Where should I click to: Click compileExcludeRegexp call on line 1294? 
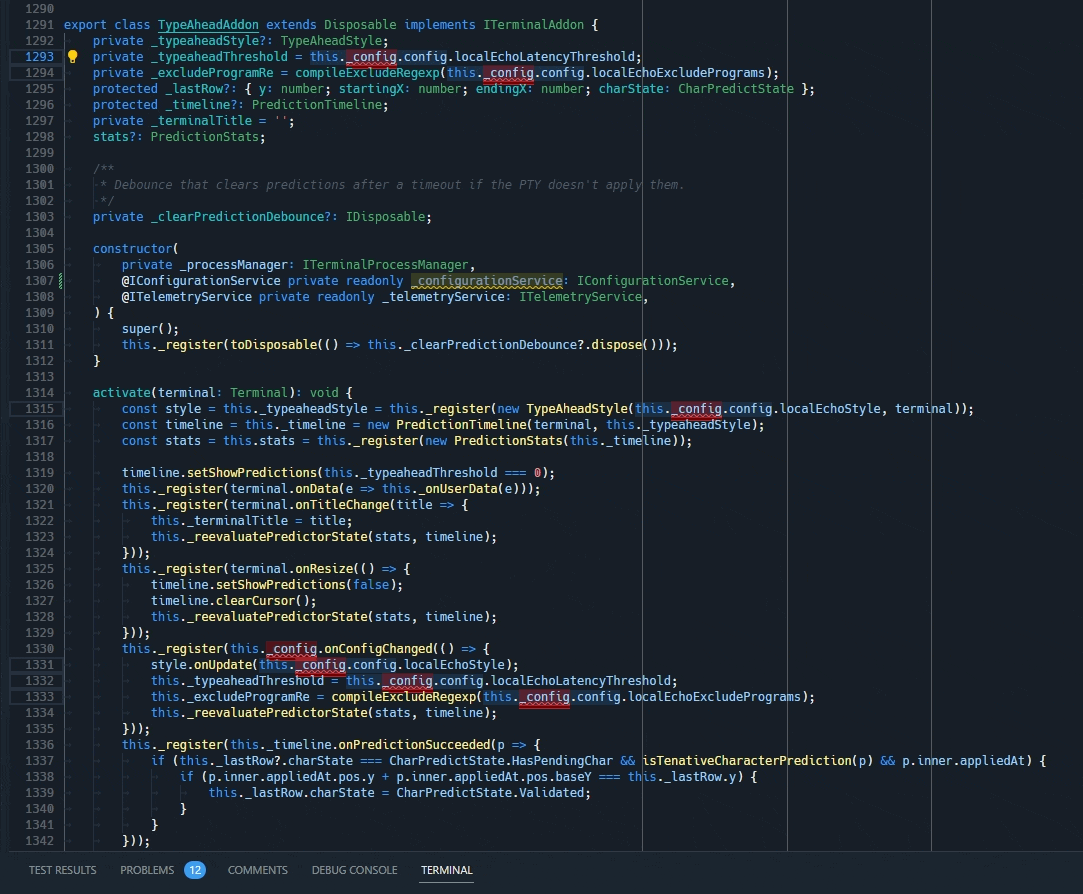click(367, 73)
